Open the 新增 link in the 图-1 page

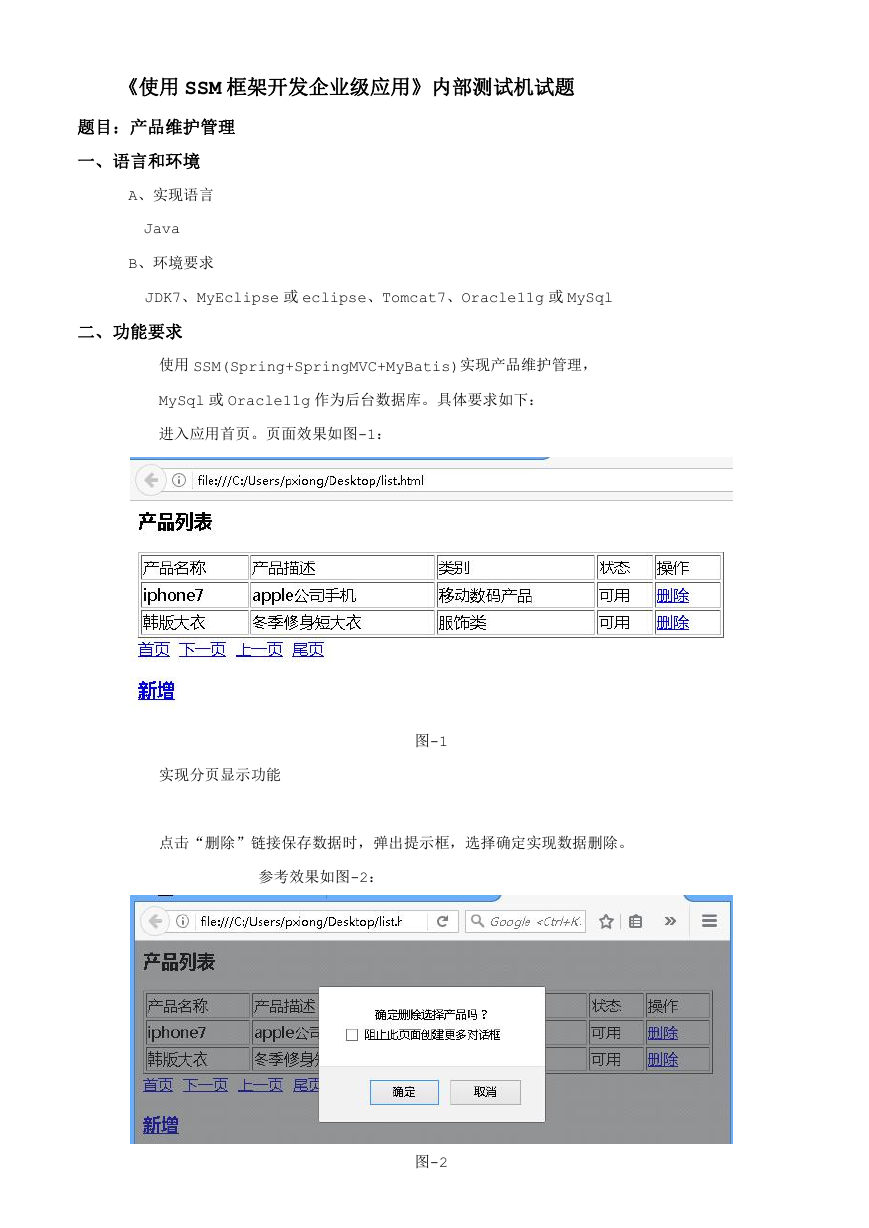coord(156,691)
